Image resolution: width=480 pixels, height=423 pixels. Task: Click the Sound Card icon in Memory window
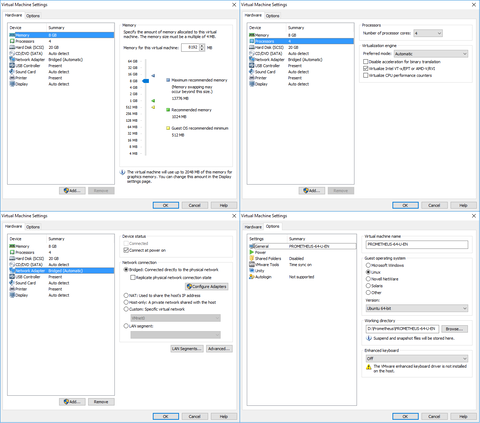(12, 72)
